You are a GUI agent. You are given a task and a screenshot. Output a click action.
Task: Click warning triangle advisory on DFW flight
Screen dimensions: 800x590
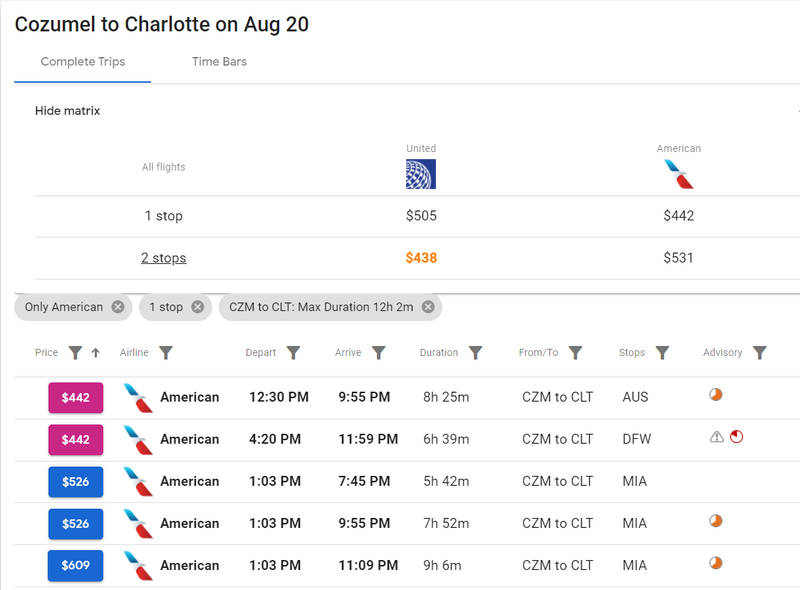point(717,437)
